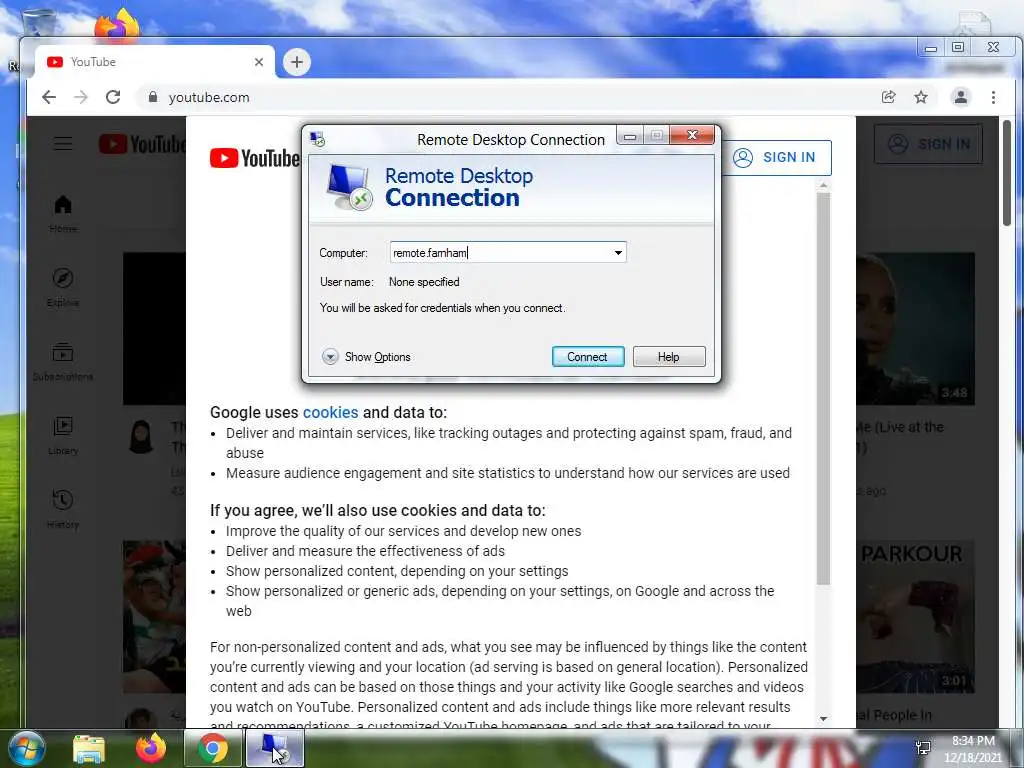This screenshot has width=1024, height=768.
Task: Click the Connect button in Remote Desktop
Action: [x=588, y=357]
